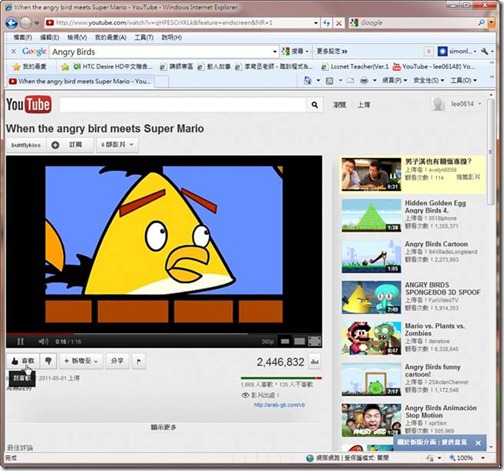The width and height of the screenshot is (504, 471).
Task: Click the YouTube search input field
Action: click(183, 105)
